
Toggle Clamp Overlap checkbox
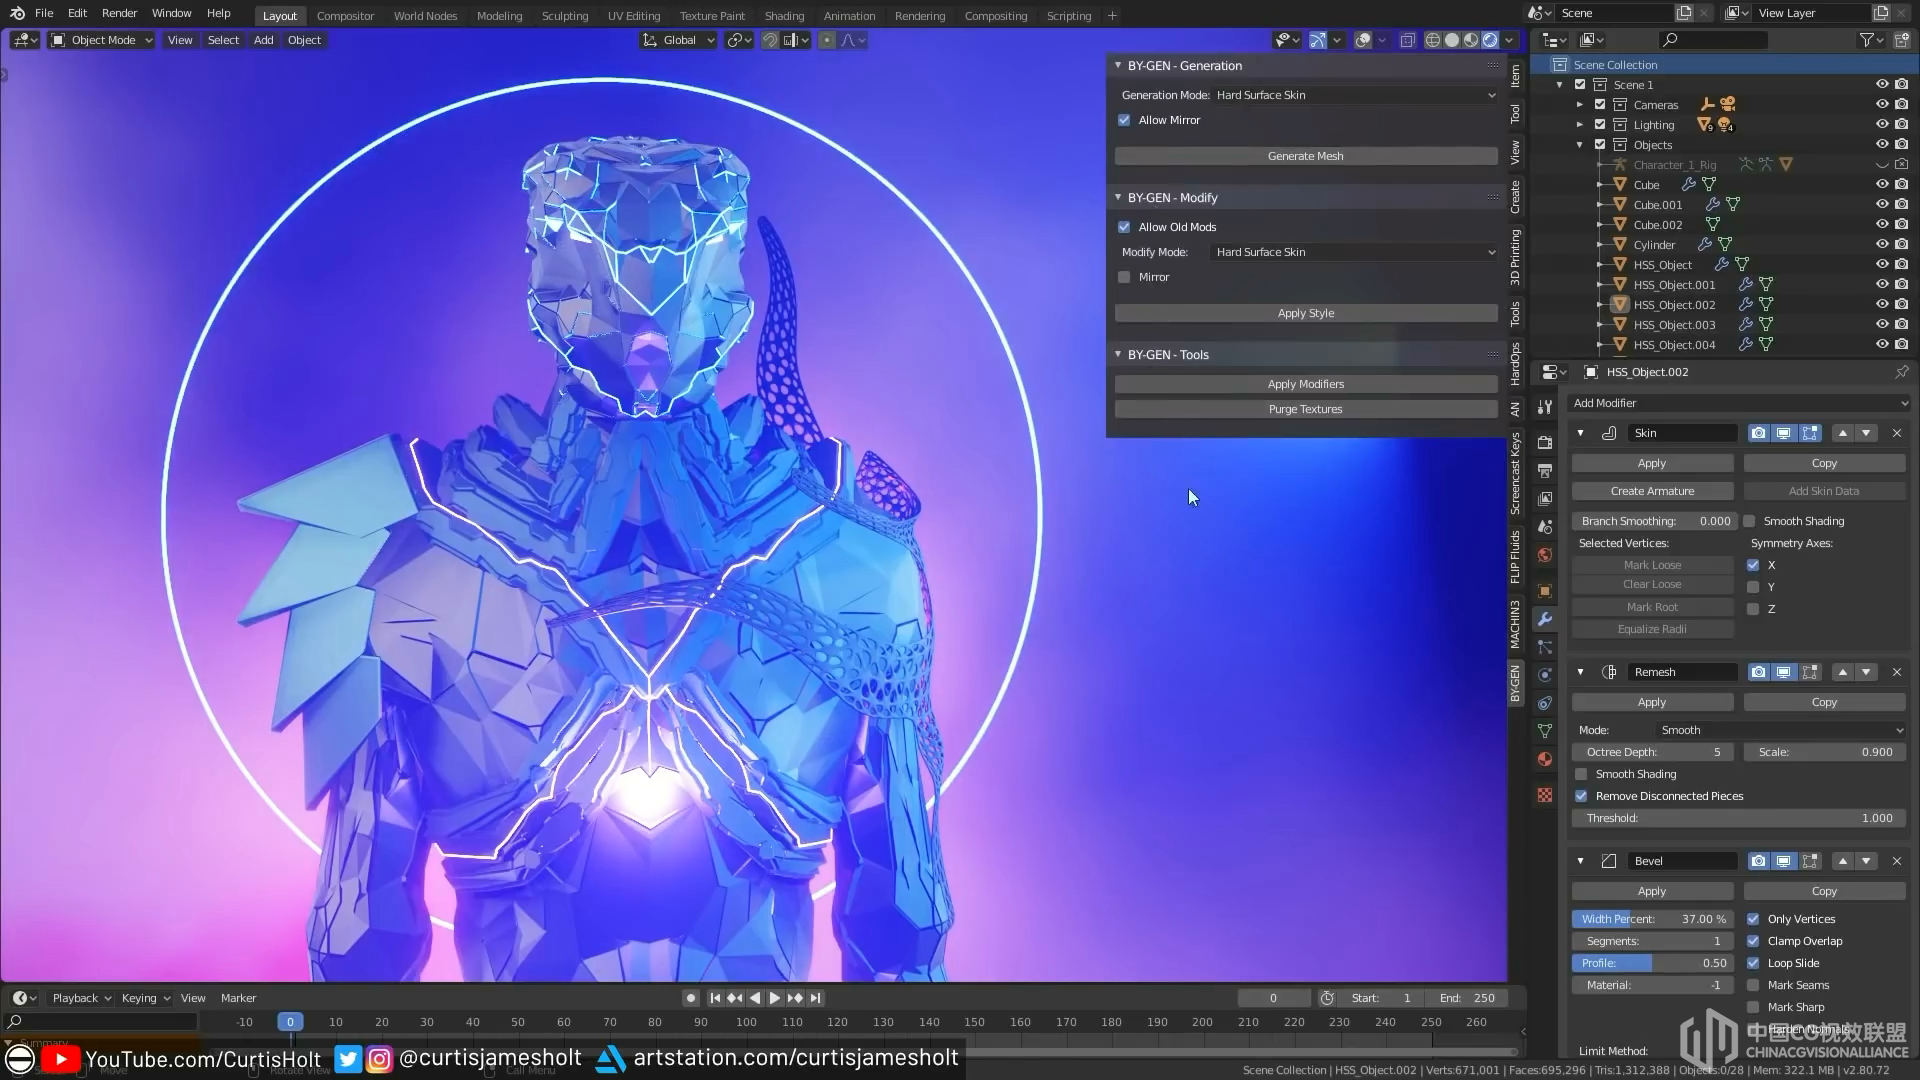pyautogui.click(x=1753, y=941)
